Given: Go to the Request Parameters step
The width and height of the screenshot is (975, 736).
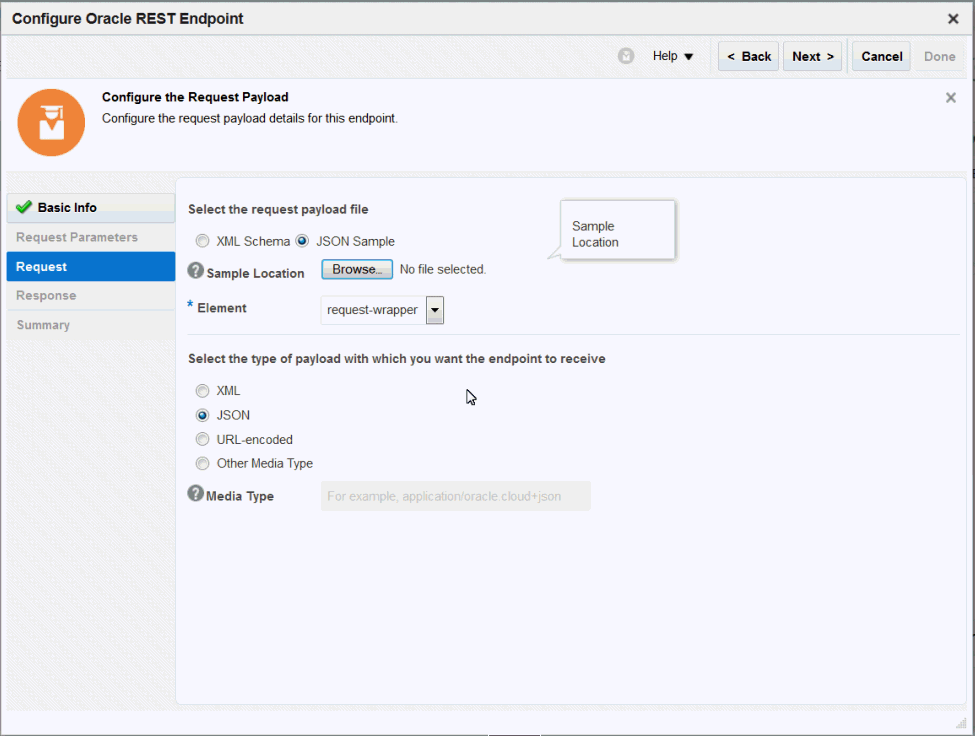Looking at the screenshot, I should [x=91, y=237].
